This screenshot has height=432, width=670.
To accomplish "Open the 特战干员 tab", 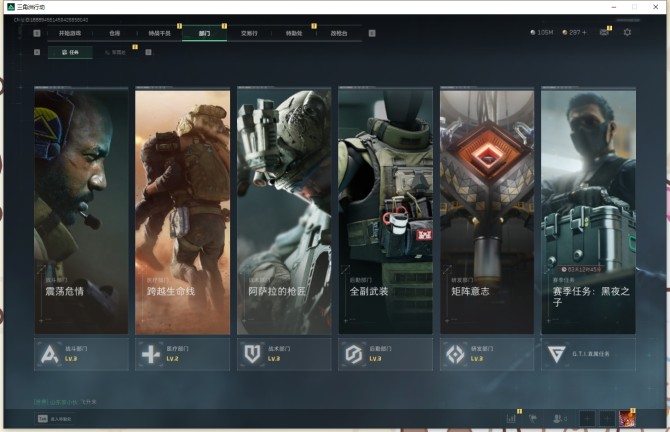I will [x=160, y=33].
